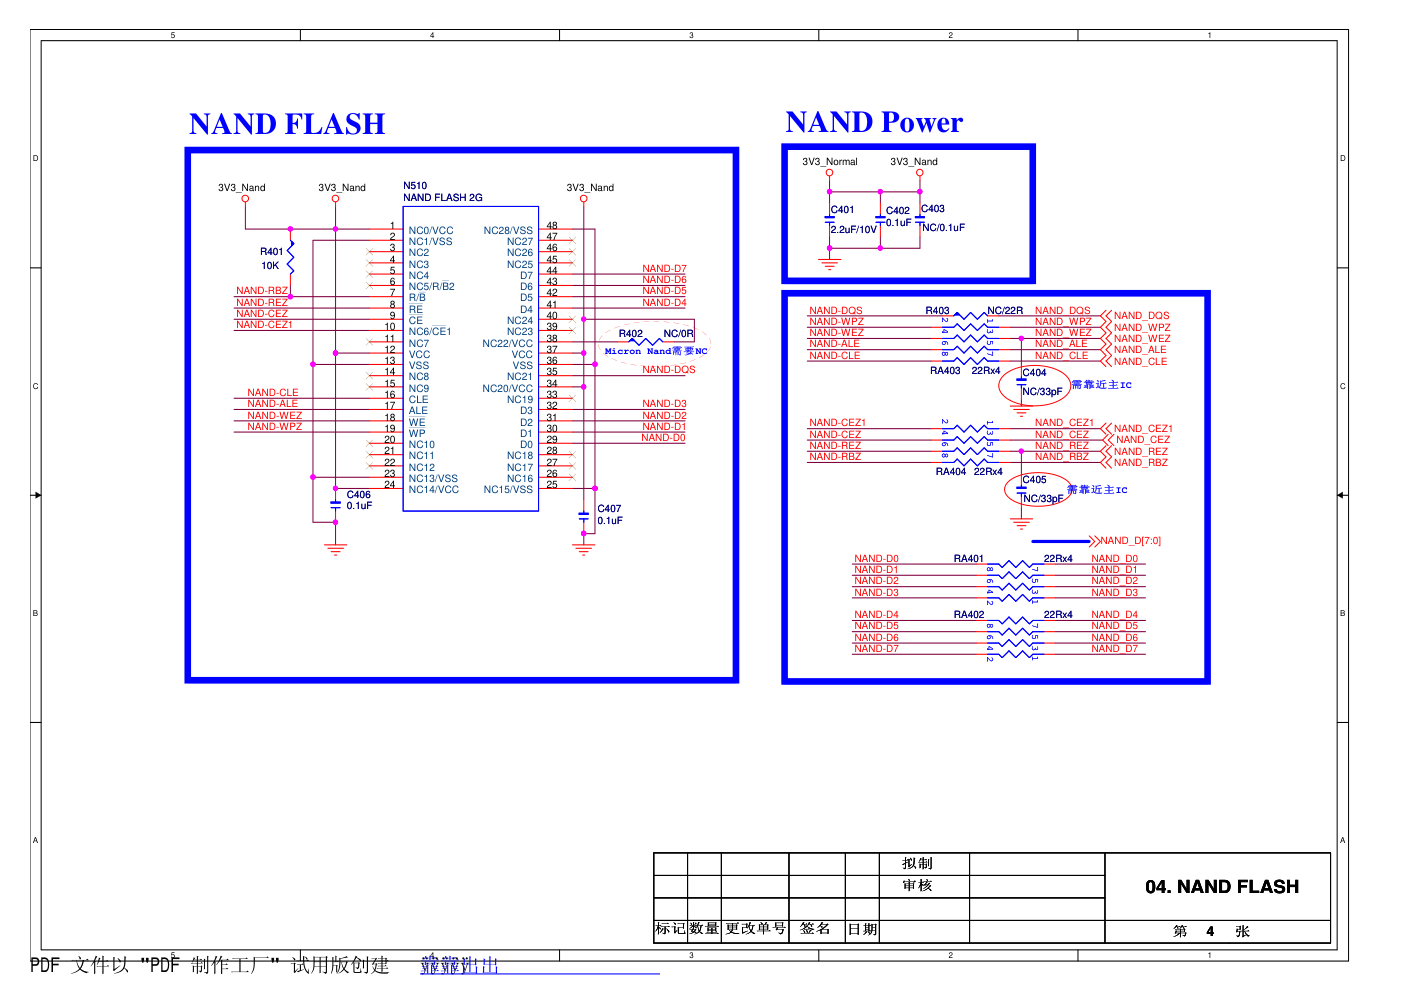Select capacitor C407 0.1uF symbol
This screenshot has height=992, width=1402.
click(584, 516)
